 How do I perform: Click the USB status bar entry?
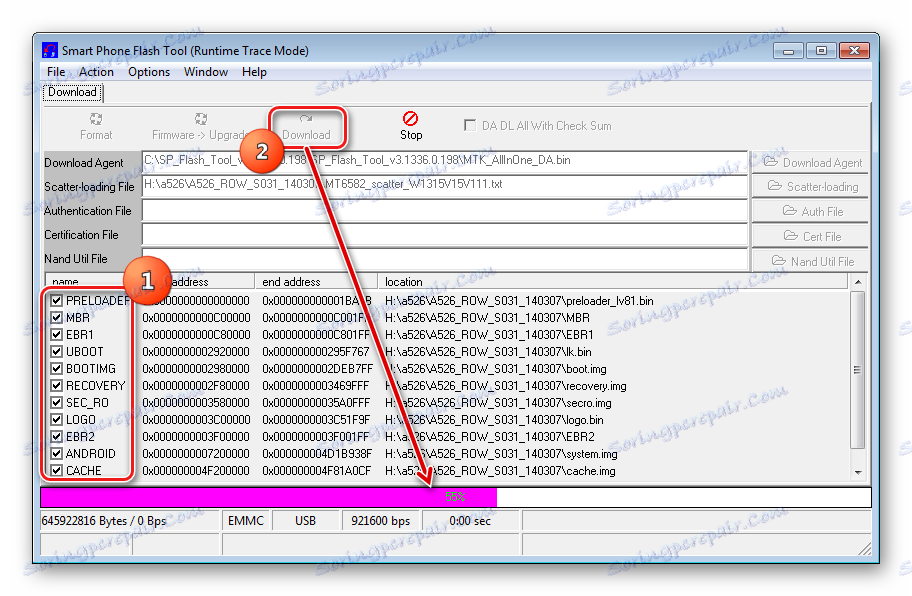coord(305,521)
